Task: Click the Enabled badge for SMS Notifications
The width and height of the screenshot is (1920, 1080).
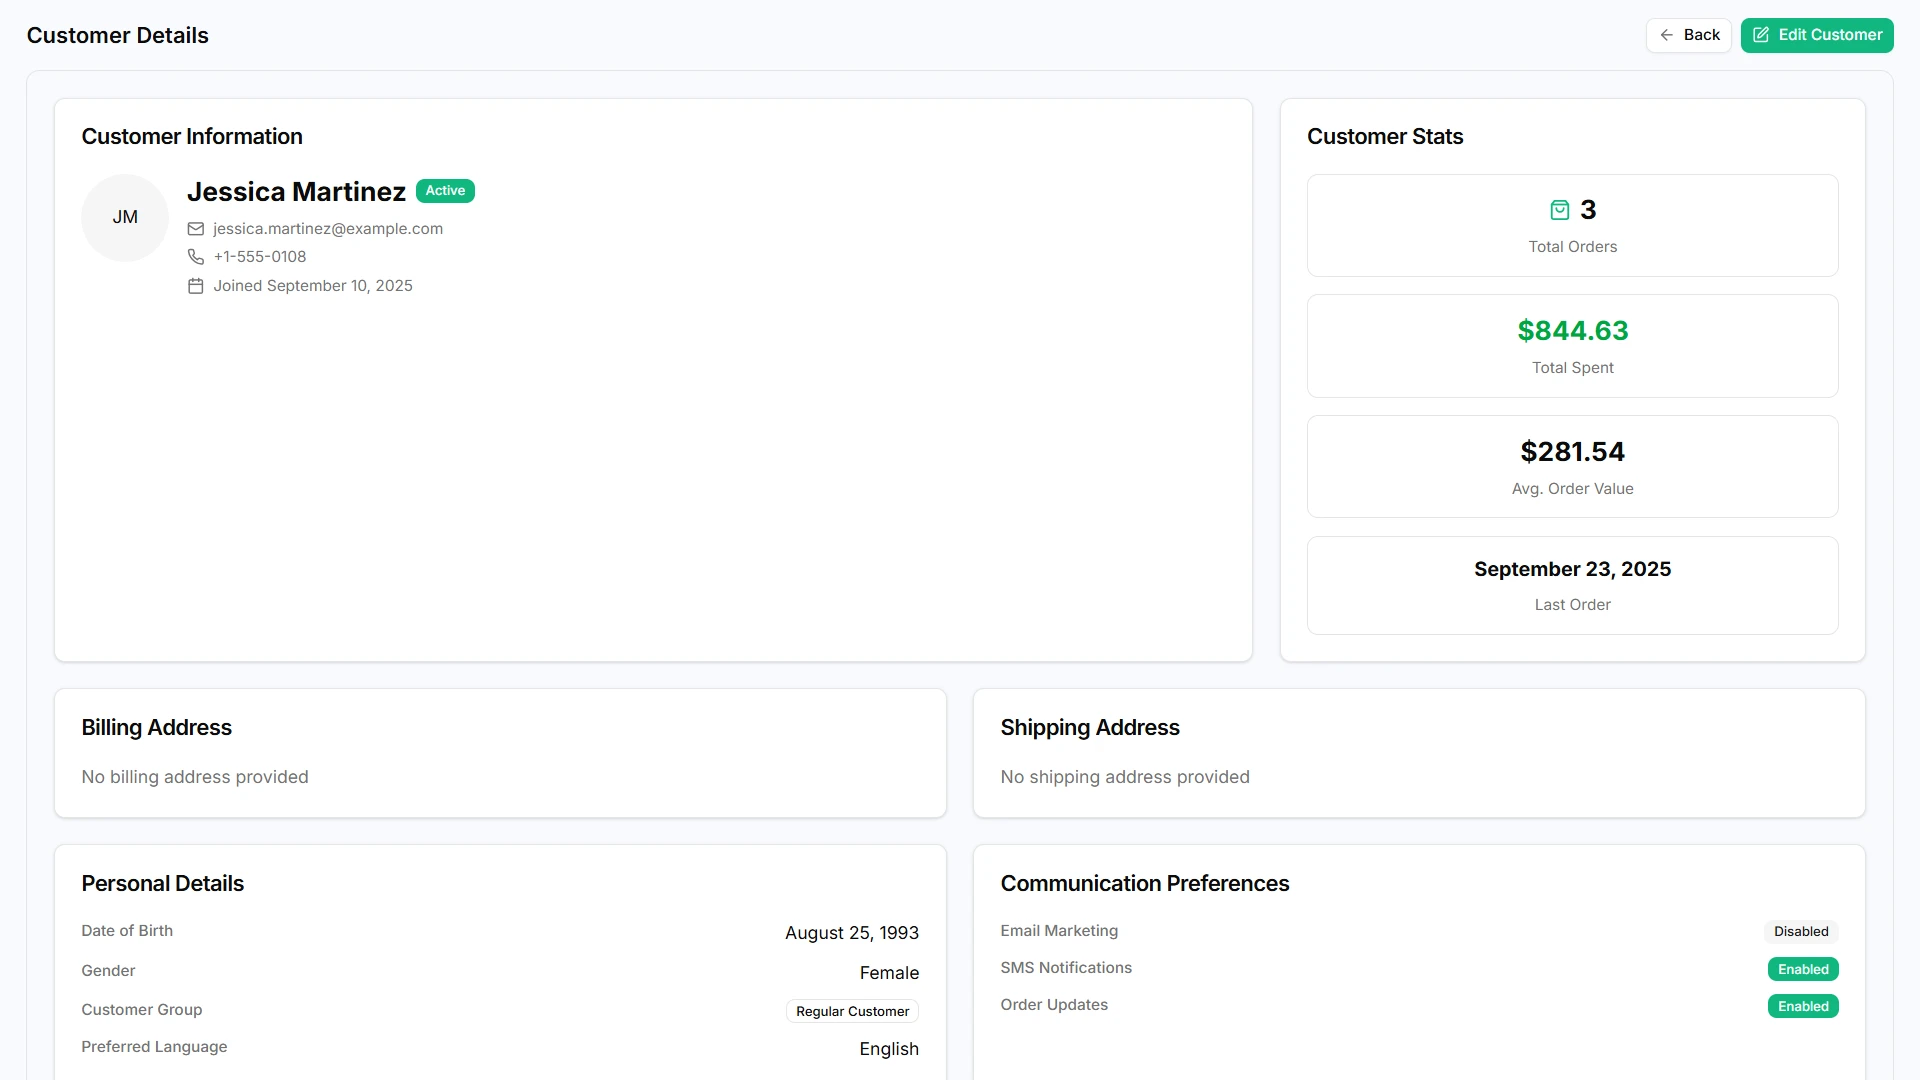Action: (1803, 969)
